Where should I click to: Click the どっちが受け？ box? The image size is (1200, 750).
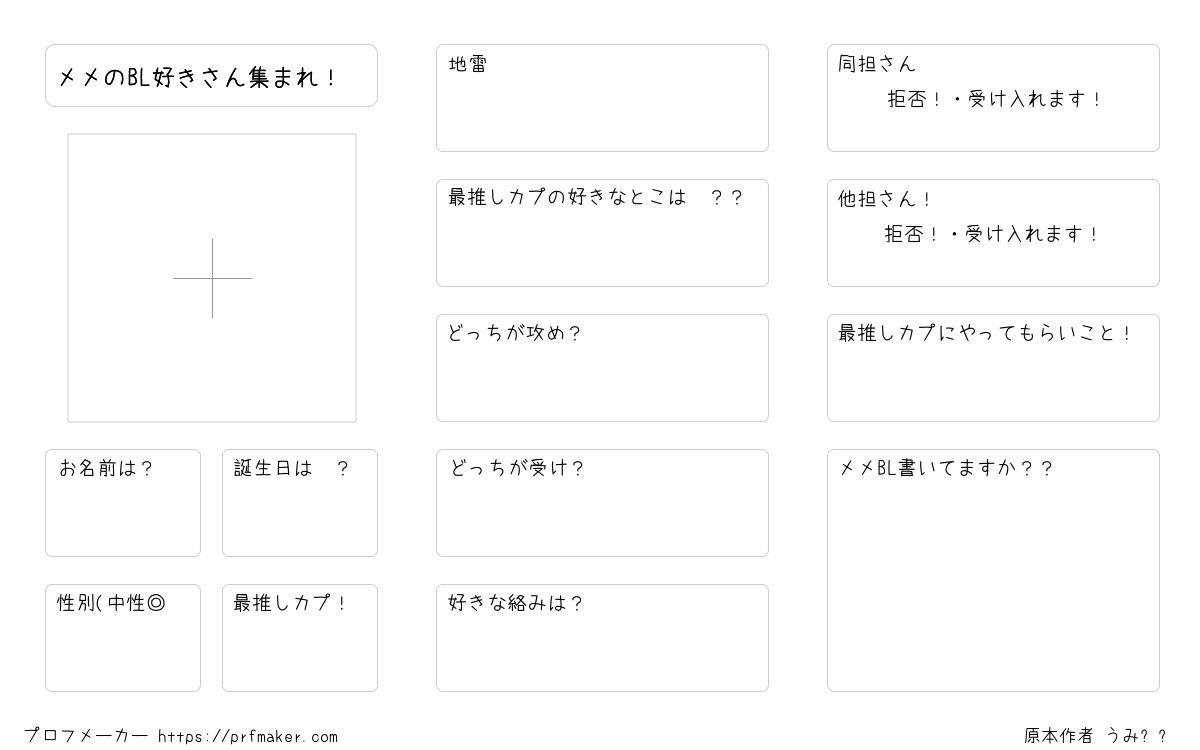pos(602,503)
